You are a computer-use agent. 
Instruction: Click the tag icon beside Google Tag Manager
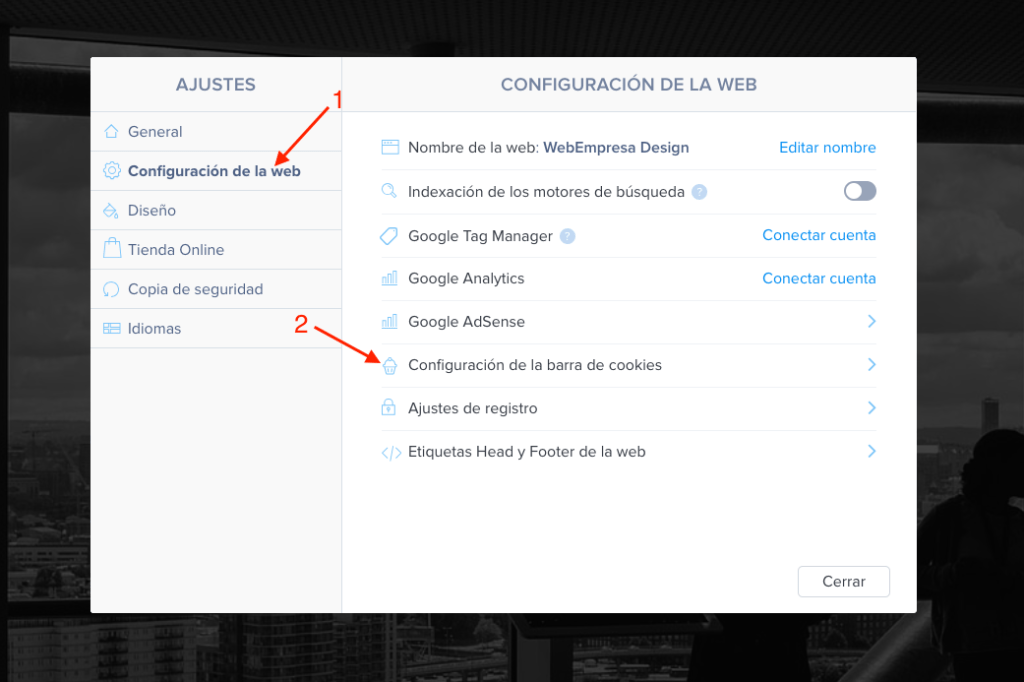(x=389, y=236)
